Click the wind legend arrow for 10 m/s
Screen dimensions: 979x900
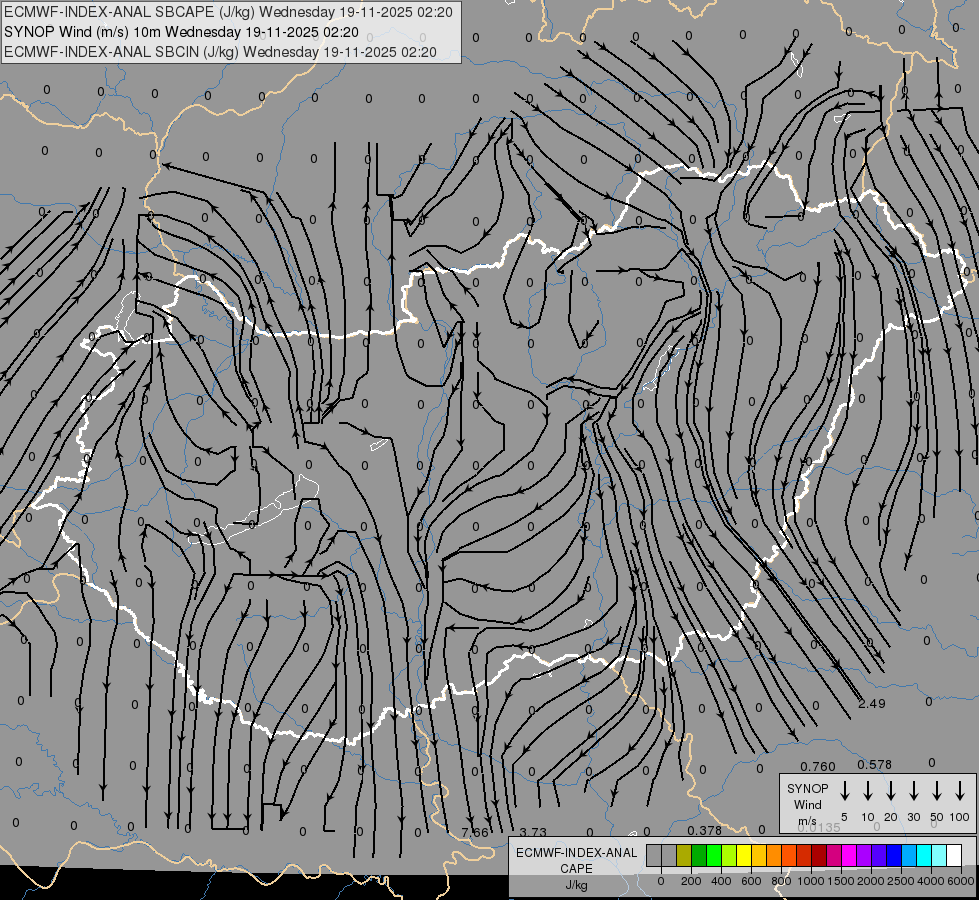(868, 791)
